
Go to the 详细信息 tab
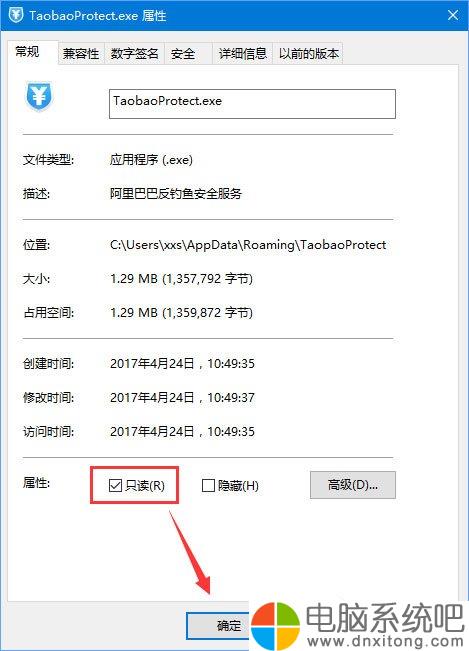pyautogui.click(x=242, y=54)
